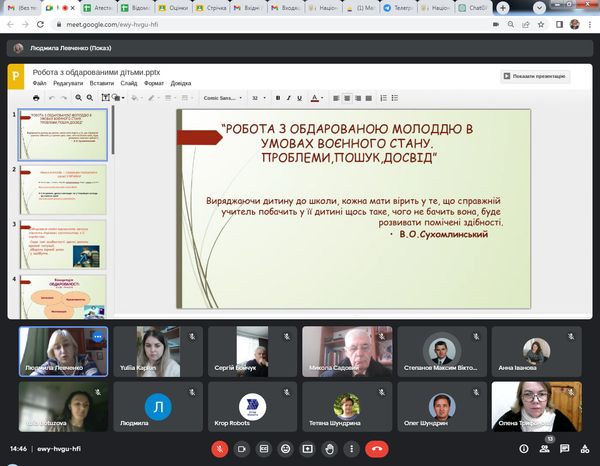Image resolution: width=600 pixels, height=466 pixels.
Task: Click the red leave call button
Action: pyautogui.click(x=377, y=449)
